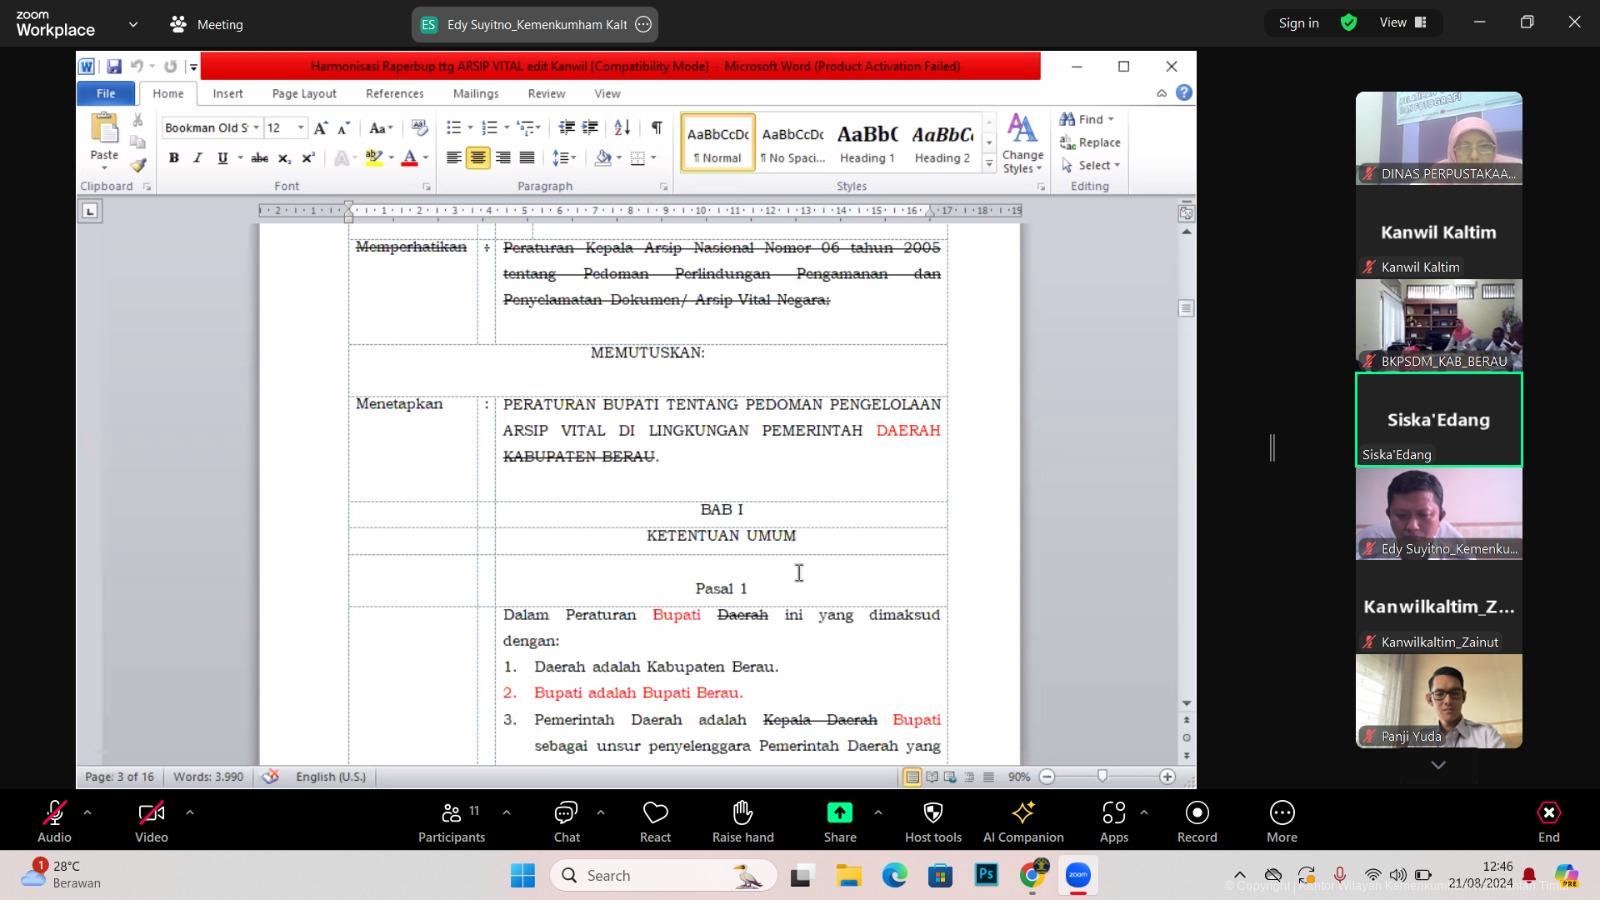Click Font Color red A swatch
The width and height of the screenshot is (1600, 900).
pyautogui.click(x=409, y=158)
